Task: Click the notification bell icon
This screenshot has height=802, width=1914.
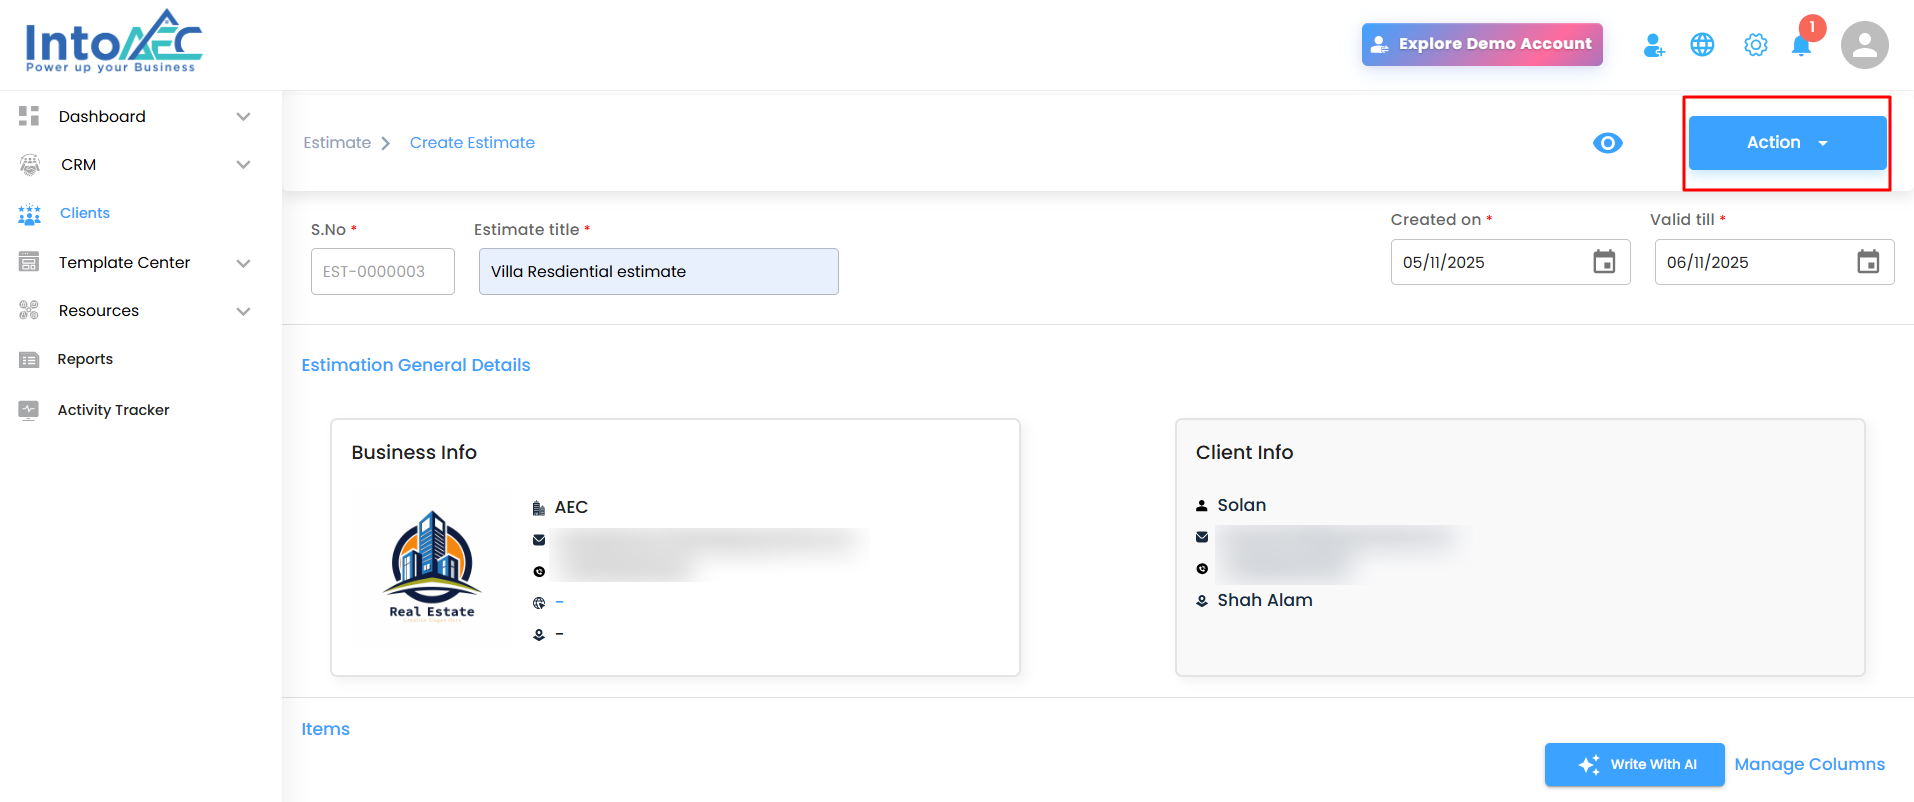Action: click(x=1801, y=46)
